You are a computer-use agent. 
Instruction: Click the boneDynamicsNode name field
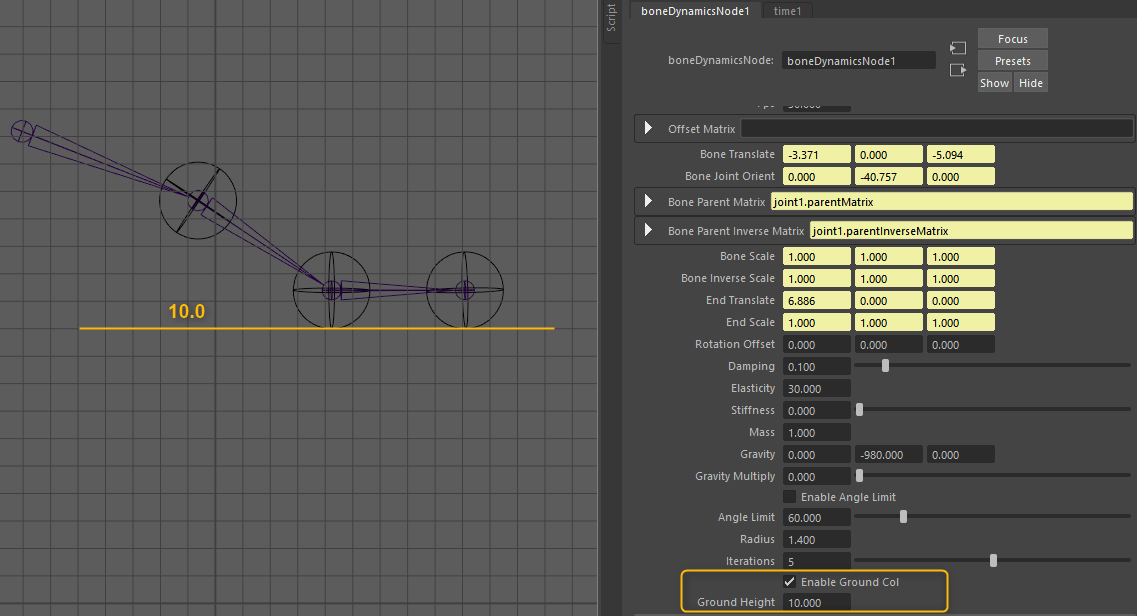[x=858, y=61]
